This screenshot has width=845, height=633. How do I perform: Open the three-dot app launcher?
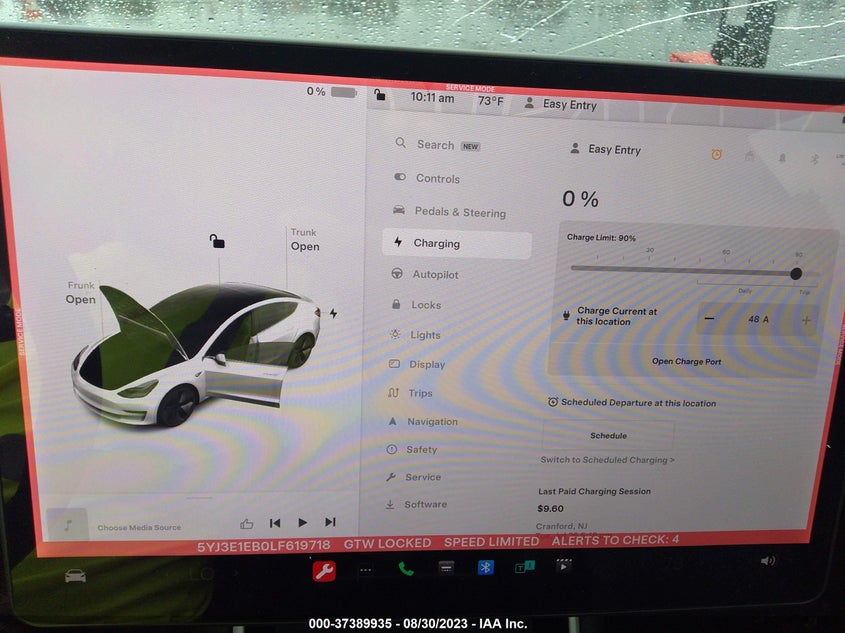(366, 570)
